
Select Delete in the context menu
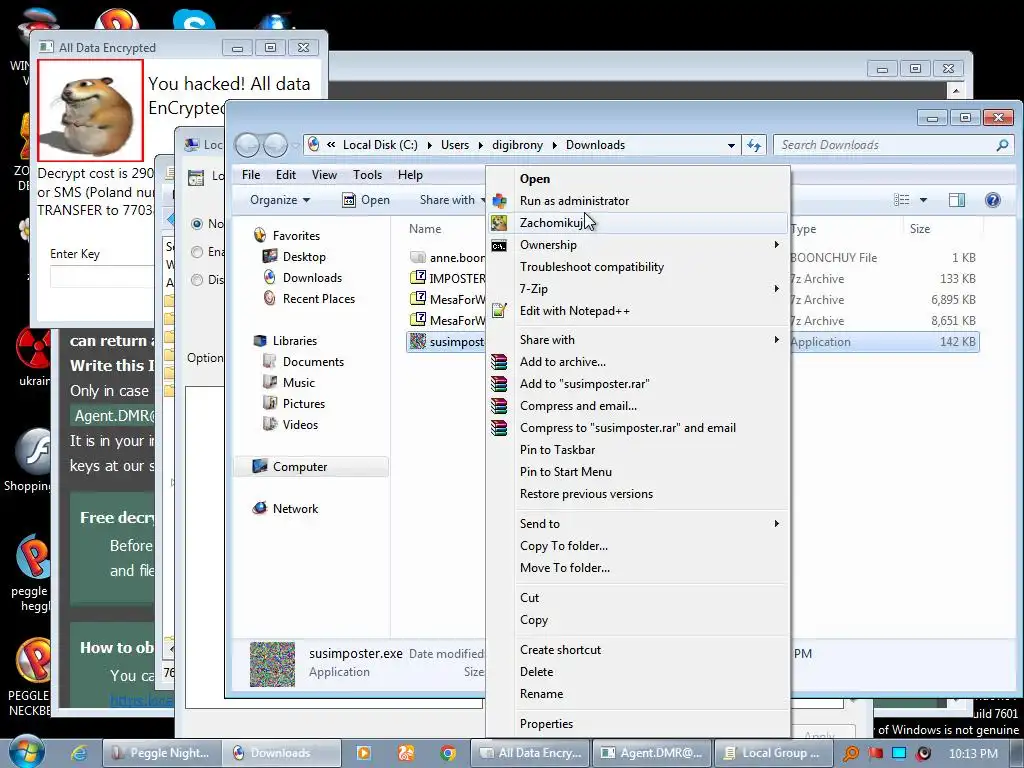[536, 672]
